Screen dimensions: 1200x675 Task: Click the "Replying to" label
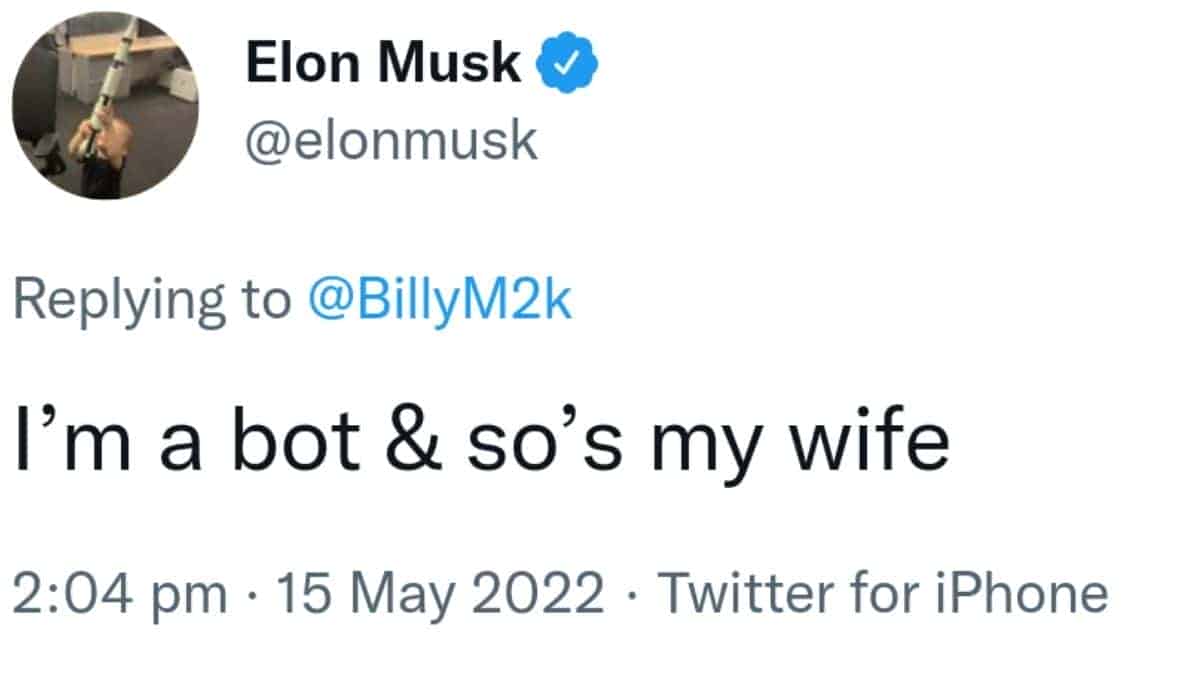point(152,303)
